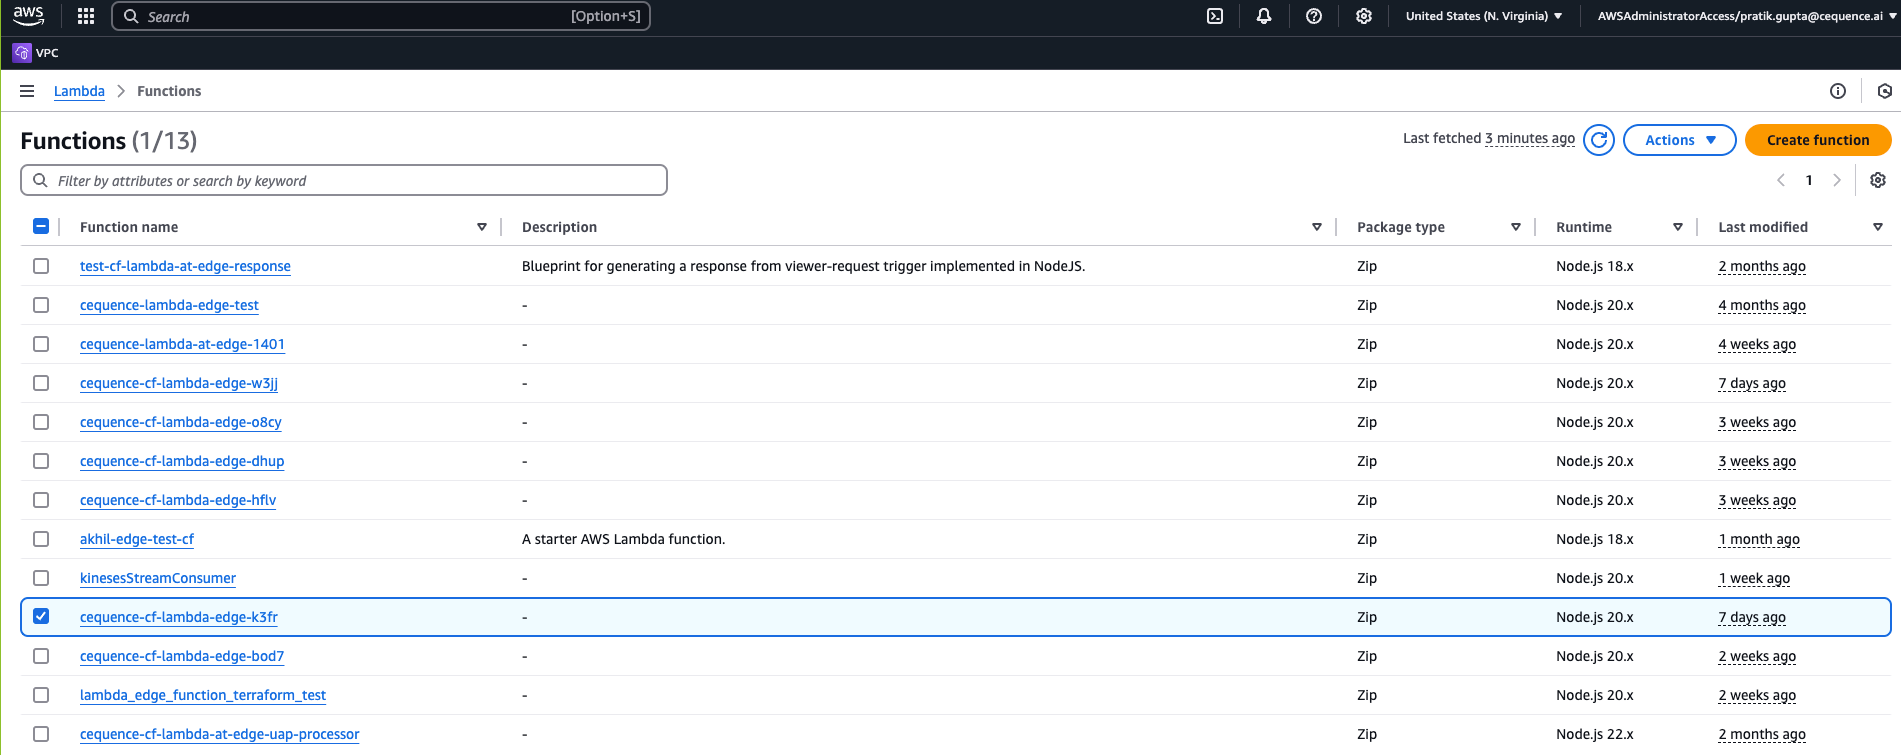Uncheck cequence-cf-lambda-edge-k3fr row checkbox

pos(41,616)
